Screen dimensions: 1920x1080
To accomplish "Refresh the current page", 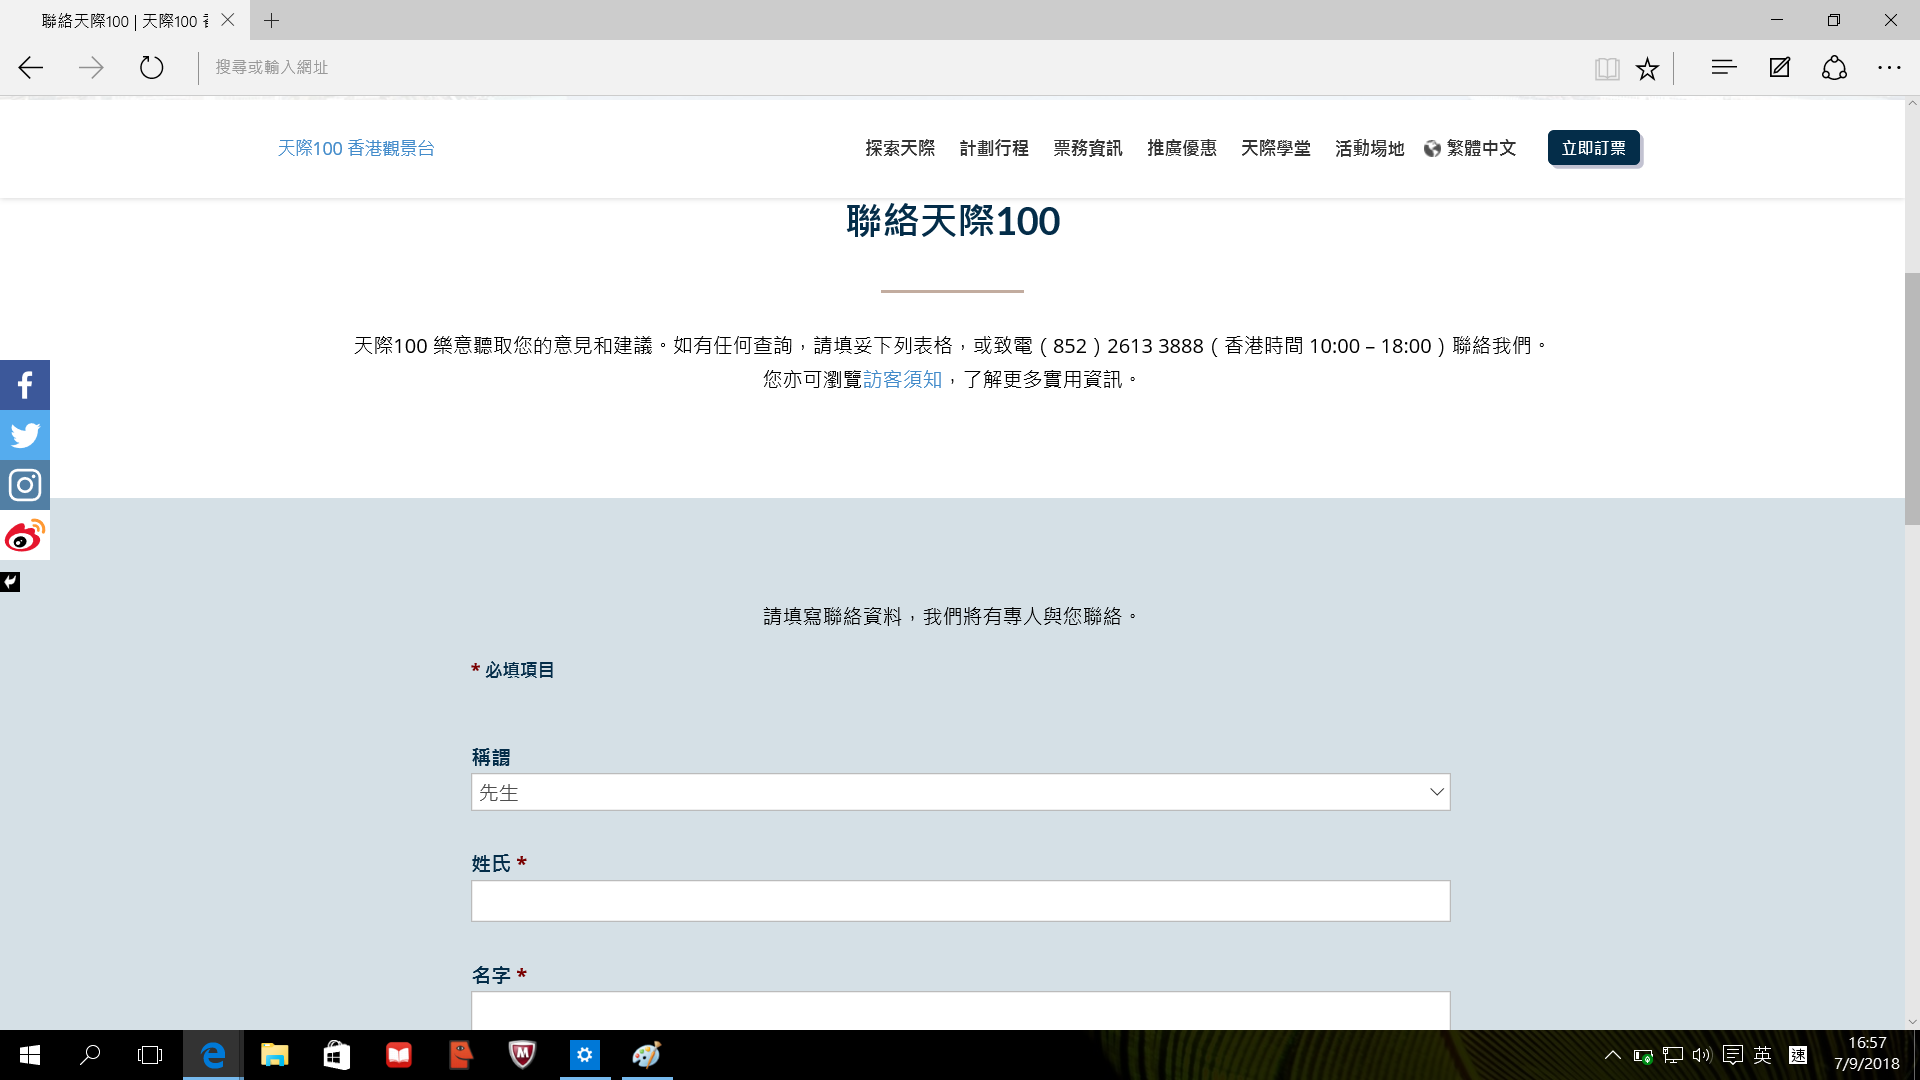I will tap(151, 68).
